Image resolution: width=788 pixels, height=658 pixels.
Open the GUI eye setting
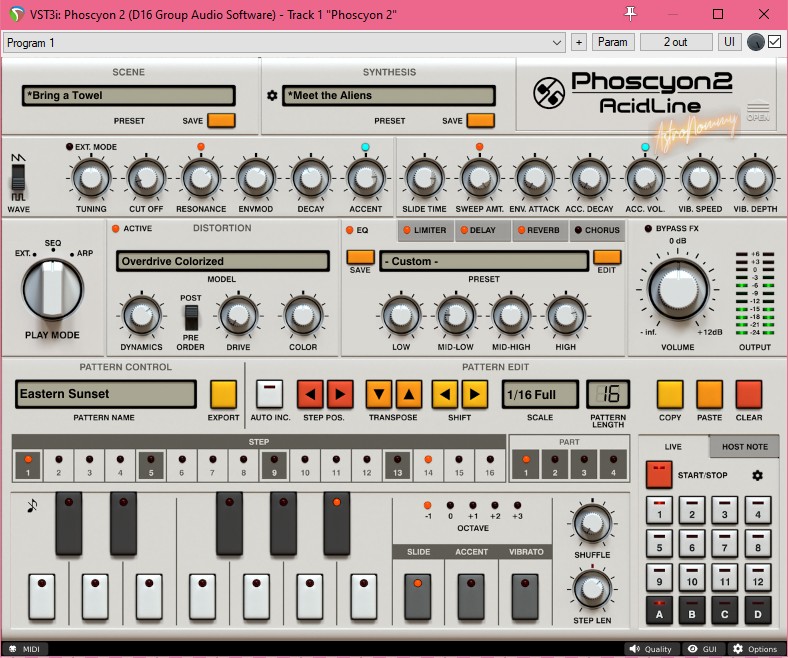coord(703,649)
